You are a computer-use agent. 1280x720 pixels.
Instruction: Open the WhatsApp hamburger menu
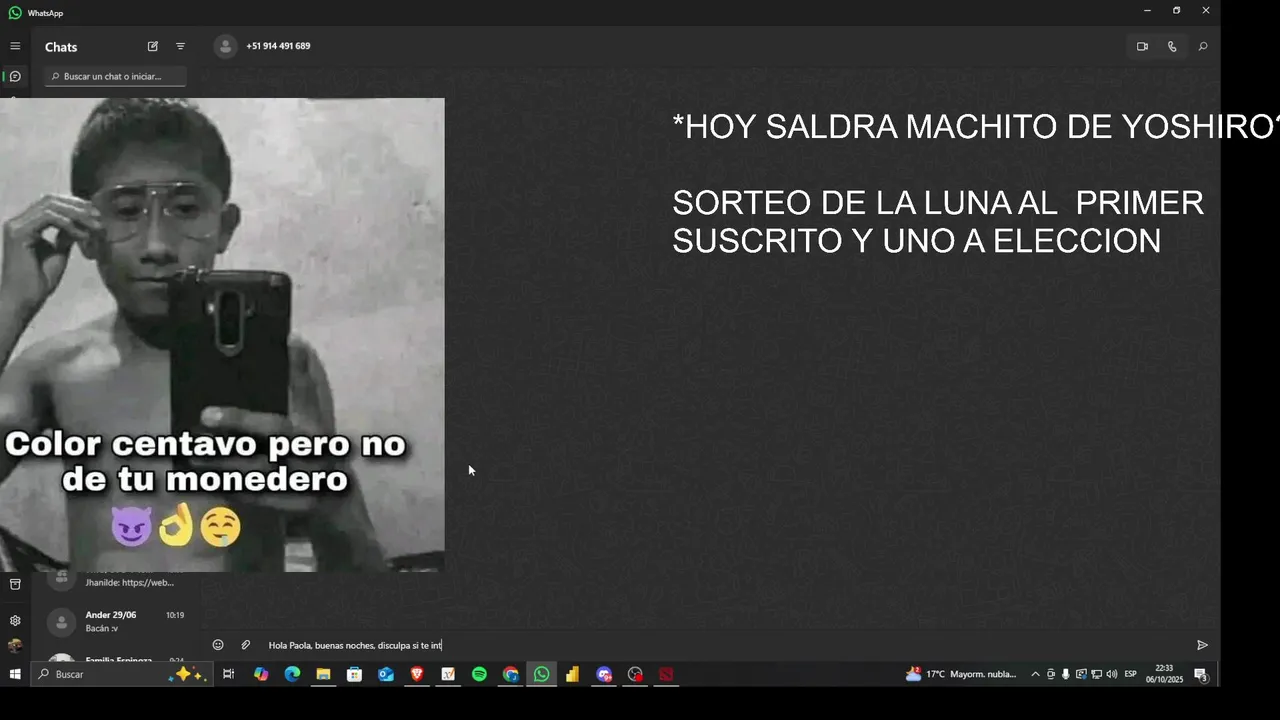coord(15,46)
